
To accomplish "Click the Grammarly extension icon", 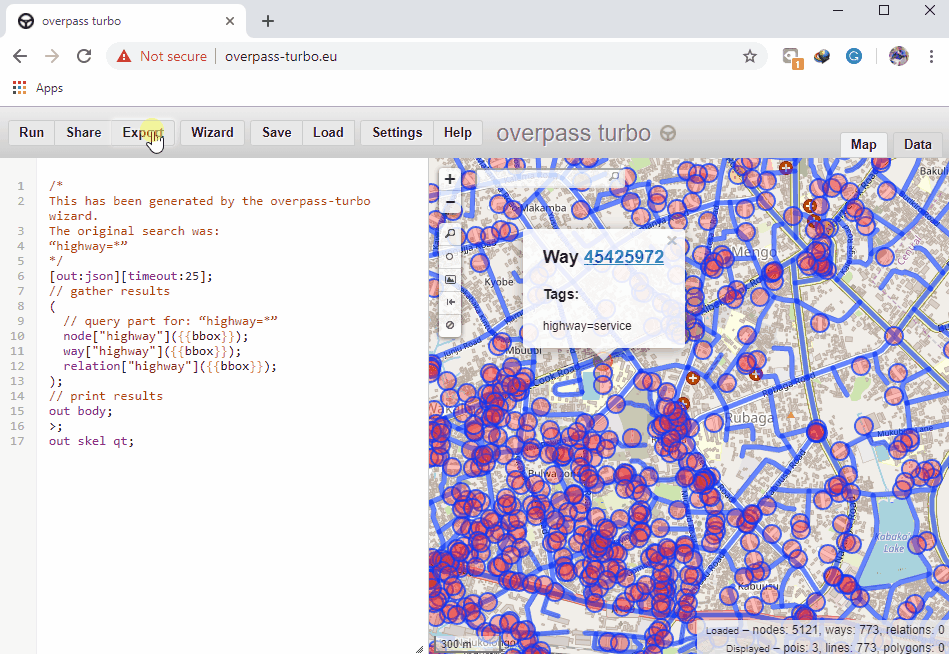I will click(855, 57).
